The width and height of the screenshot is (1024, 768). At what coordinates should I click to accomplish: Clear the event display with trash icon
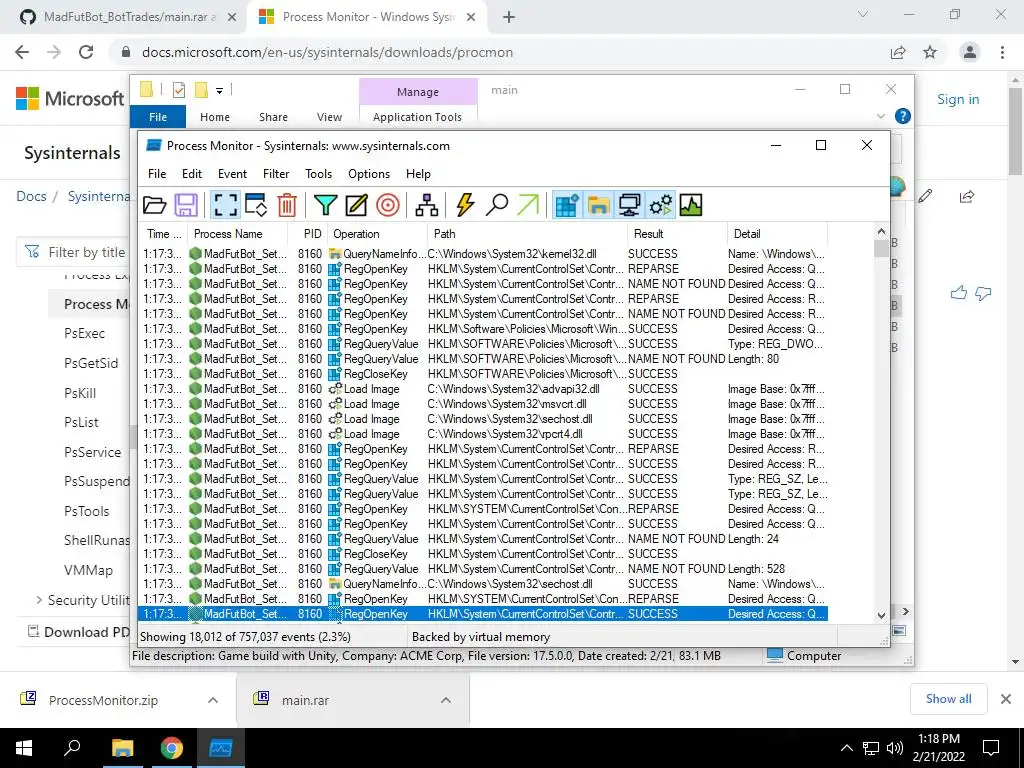287,205
